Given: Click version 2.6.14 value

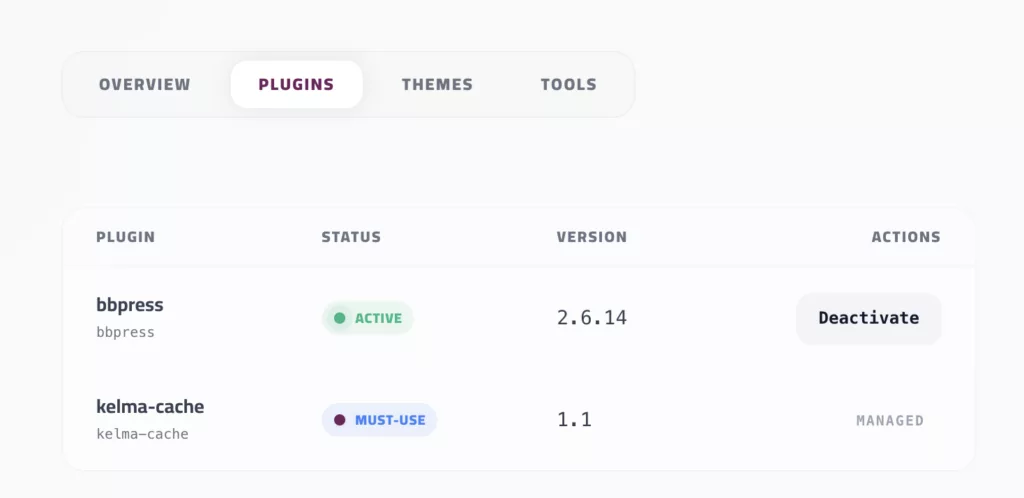Looking at the screenshot, I should click(592, 318).
